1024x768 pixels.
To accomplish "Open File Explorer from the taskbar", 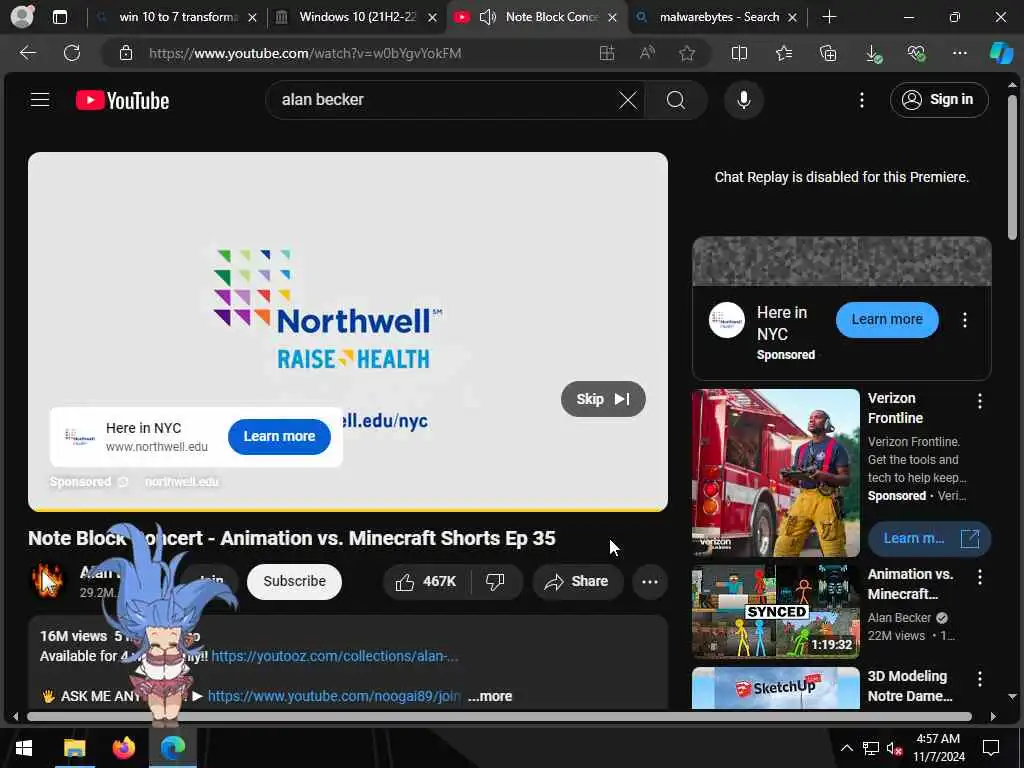I will 74,748.
